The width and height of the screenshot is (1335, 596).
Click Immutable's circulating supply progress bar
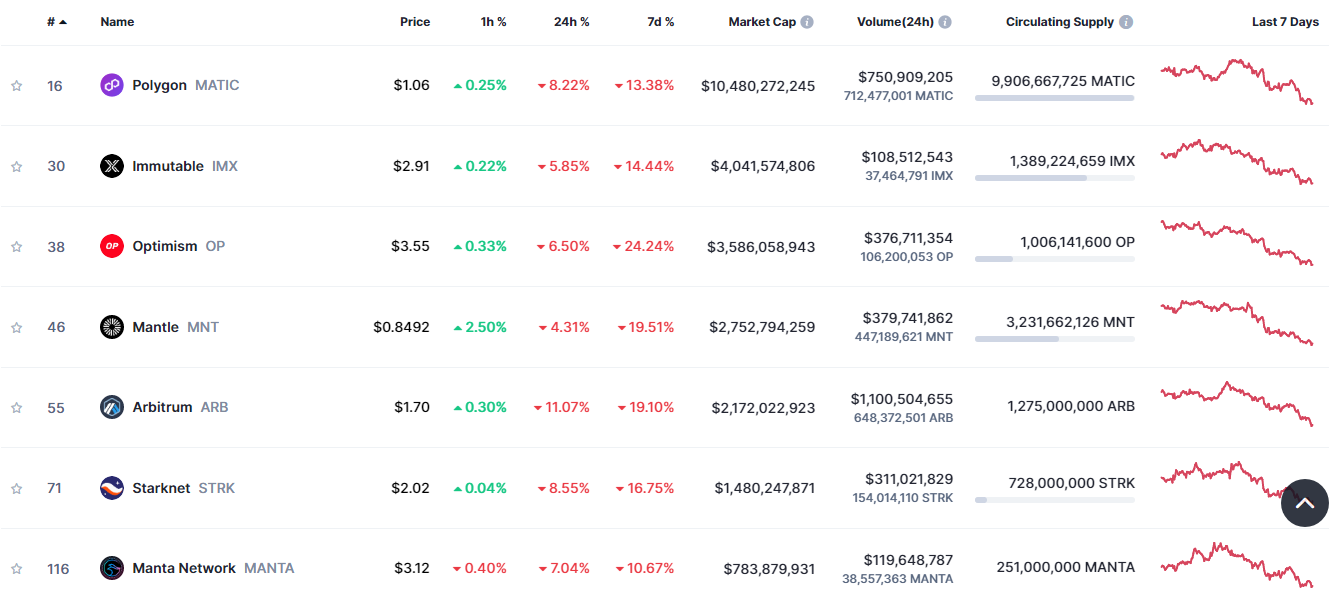pos(1054,178)
